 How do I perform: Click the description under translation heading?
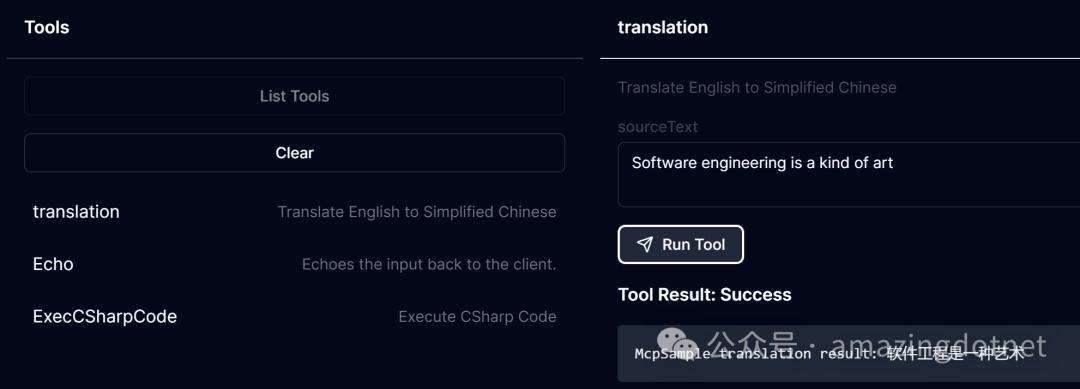point(757,87)
